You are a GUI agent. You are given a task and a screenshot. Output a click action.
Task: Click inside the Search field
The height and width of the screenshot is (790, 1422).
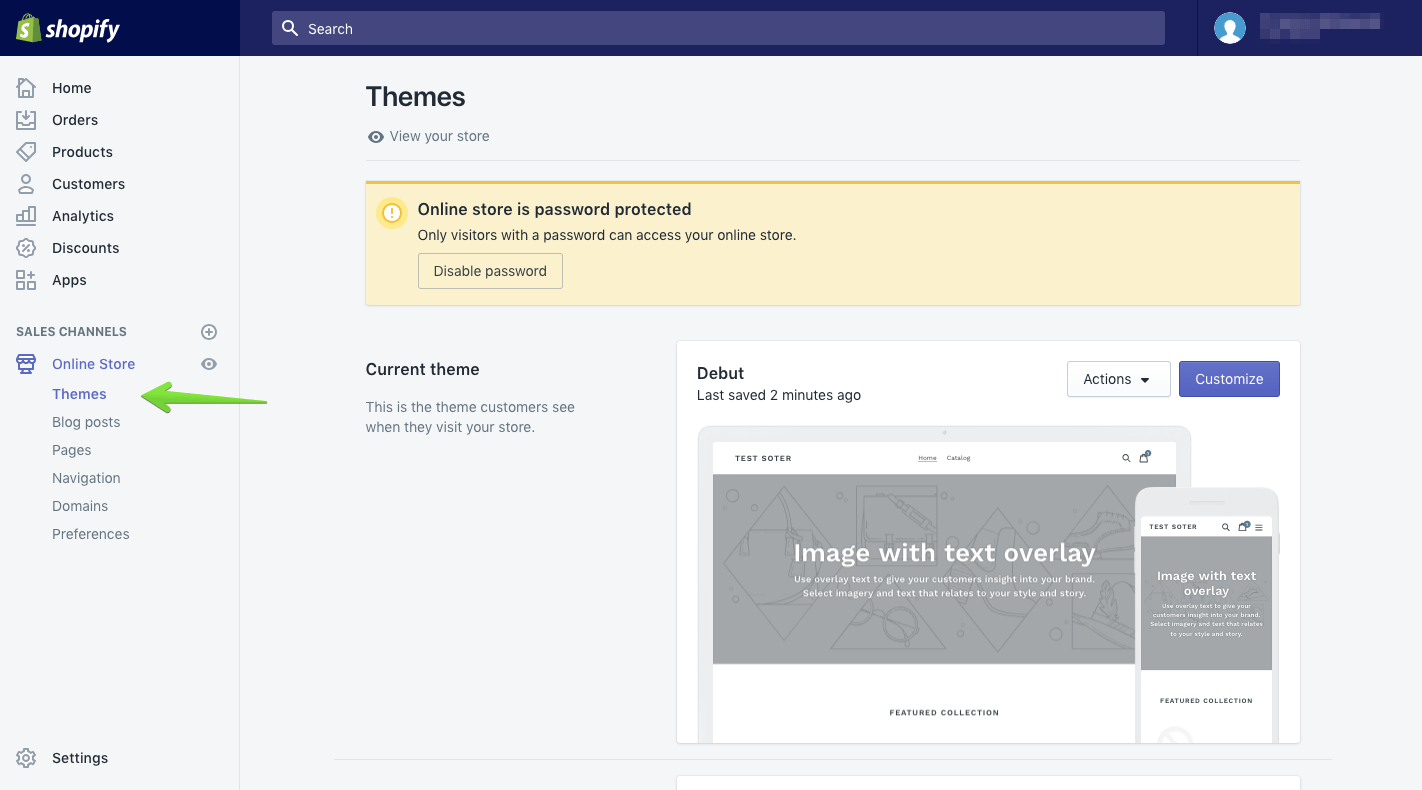[718, 28]
